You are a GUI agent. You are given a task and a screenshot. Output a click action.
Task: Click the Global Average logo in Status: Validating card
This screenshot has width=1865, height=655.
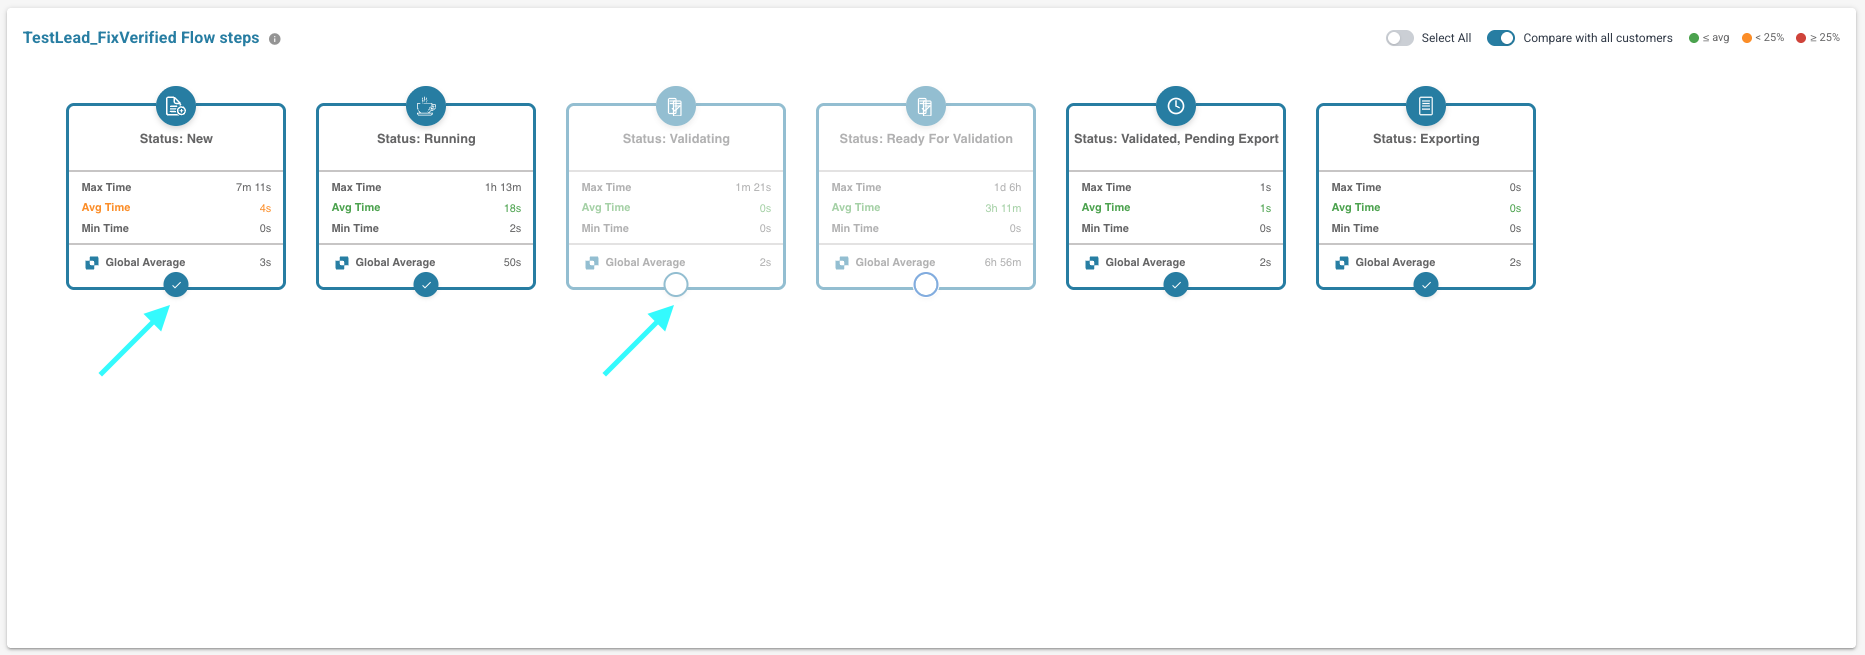tap(592, 263)
